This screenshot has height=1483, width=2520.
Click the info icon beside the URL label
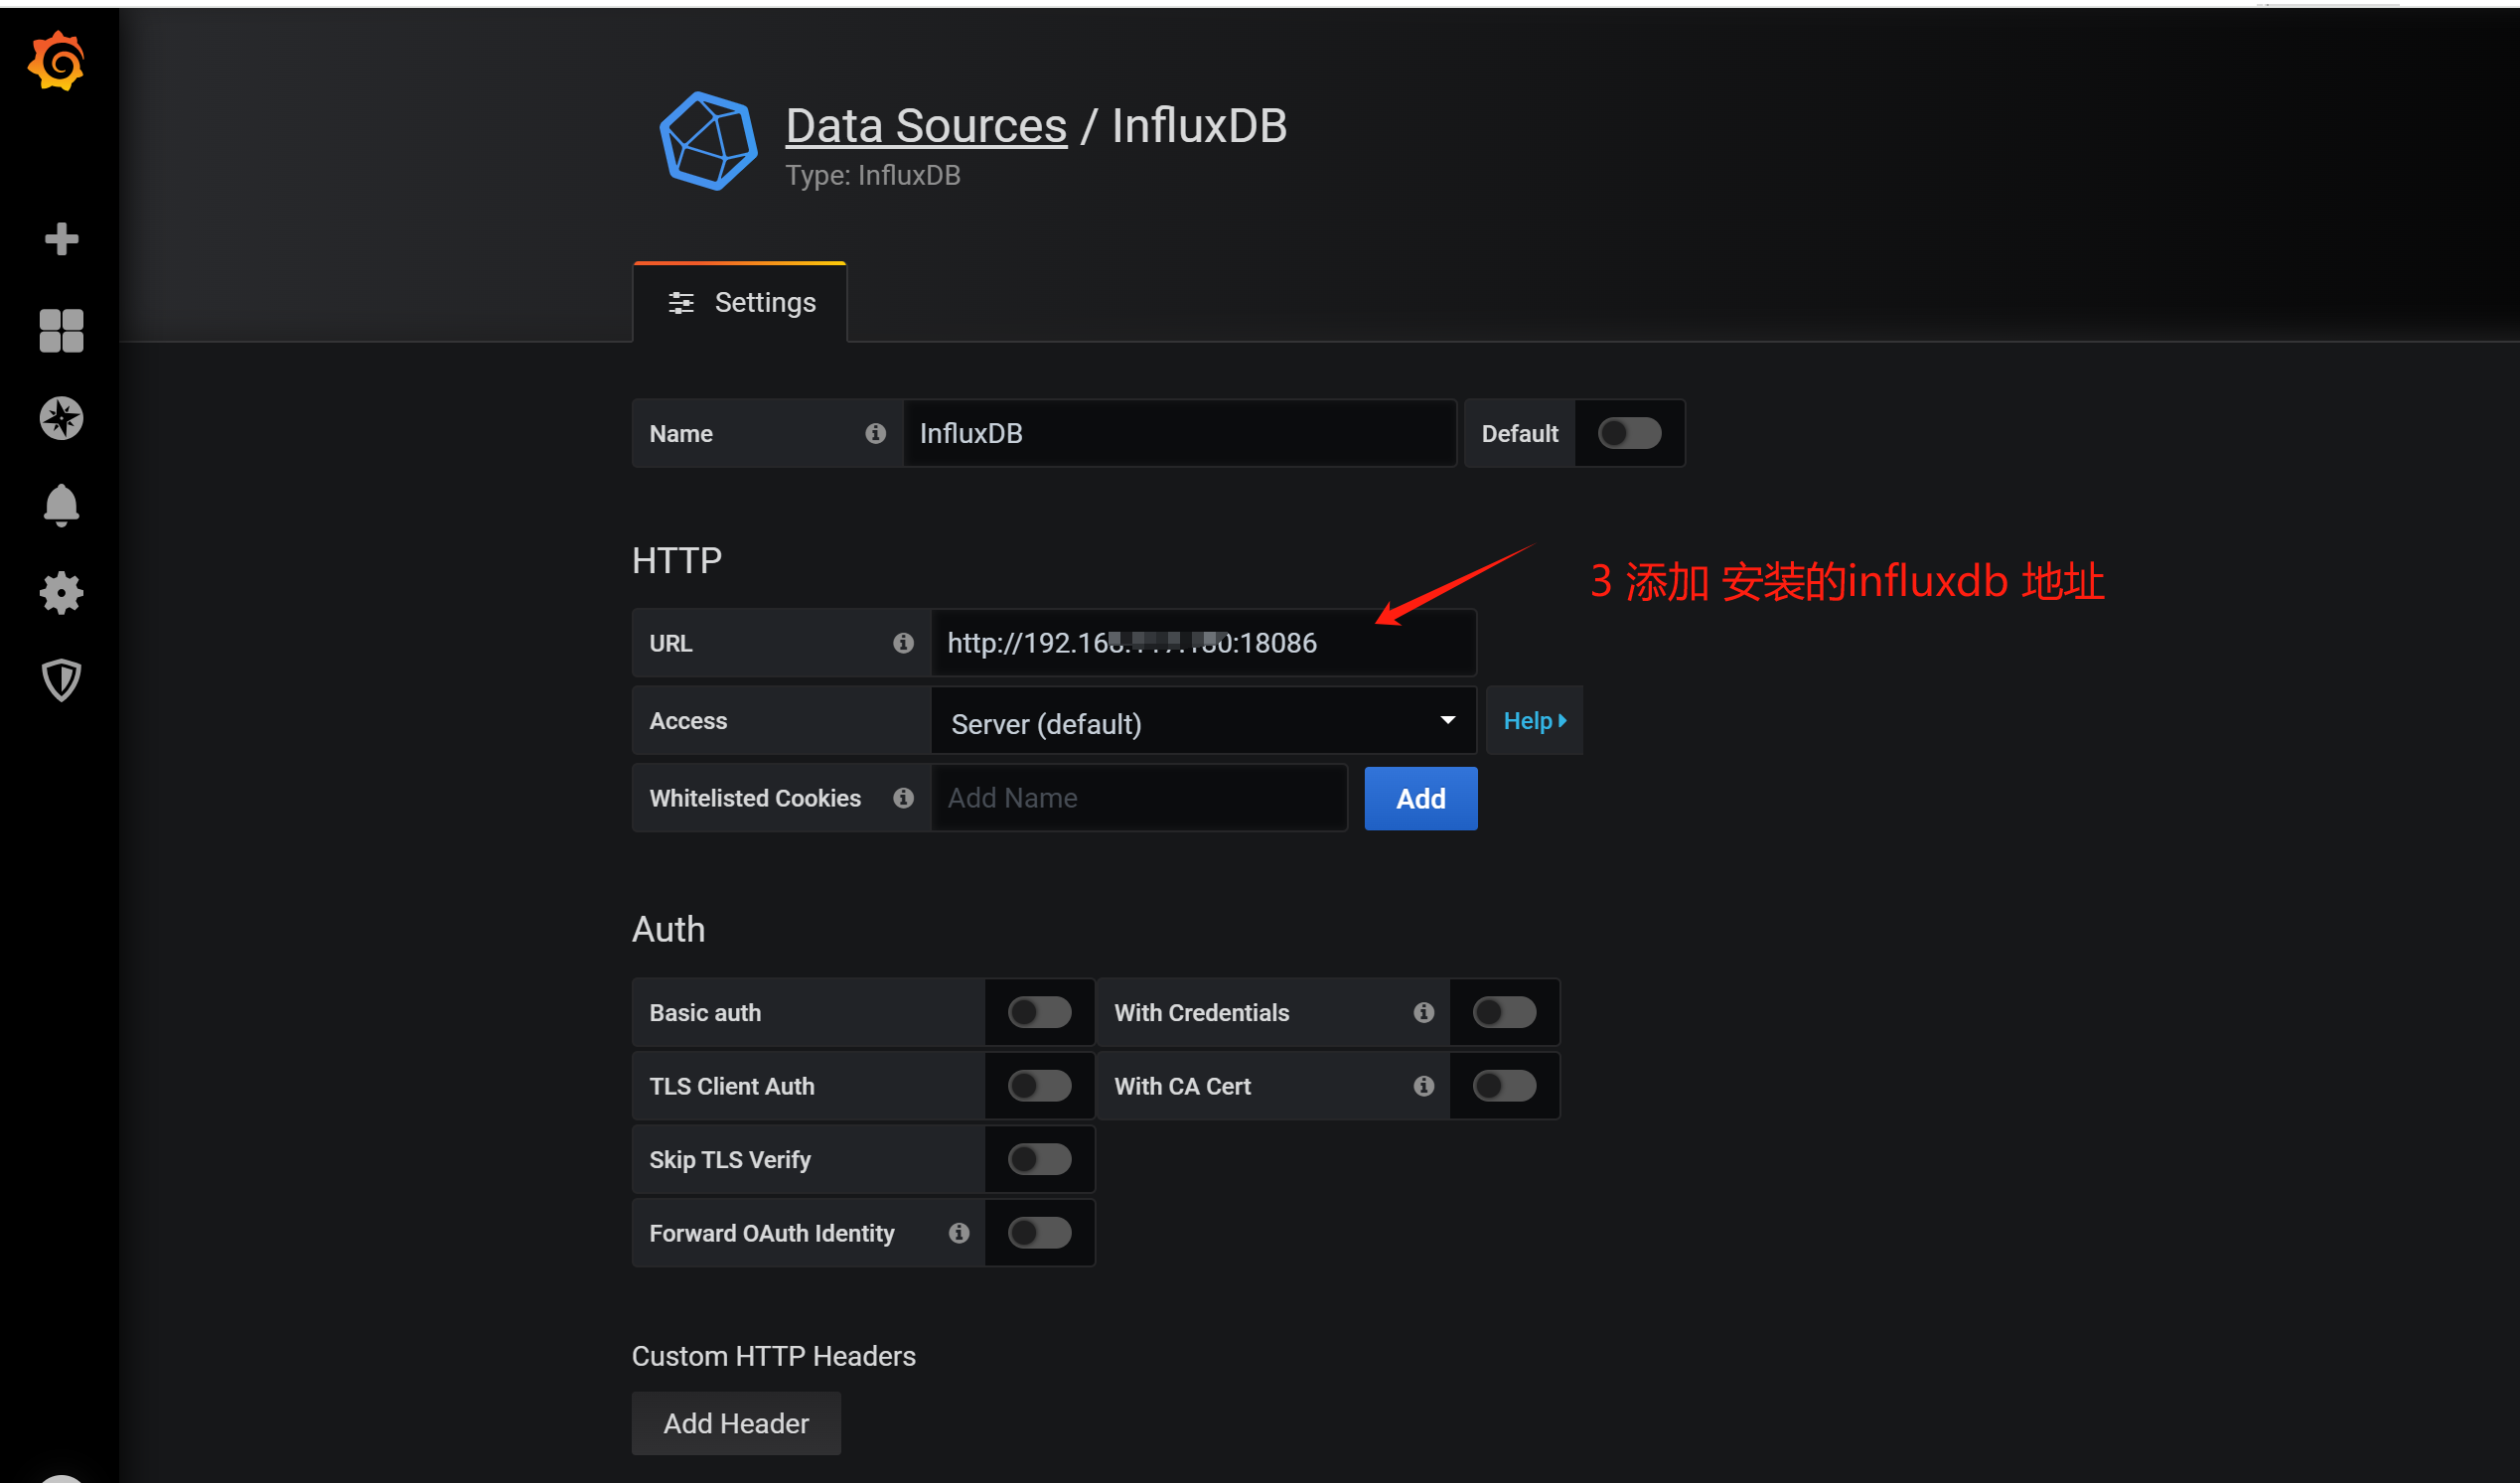point(903,643)
